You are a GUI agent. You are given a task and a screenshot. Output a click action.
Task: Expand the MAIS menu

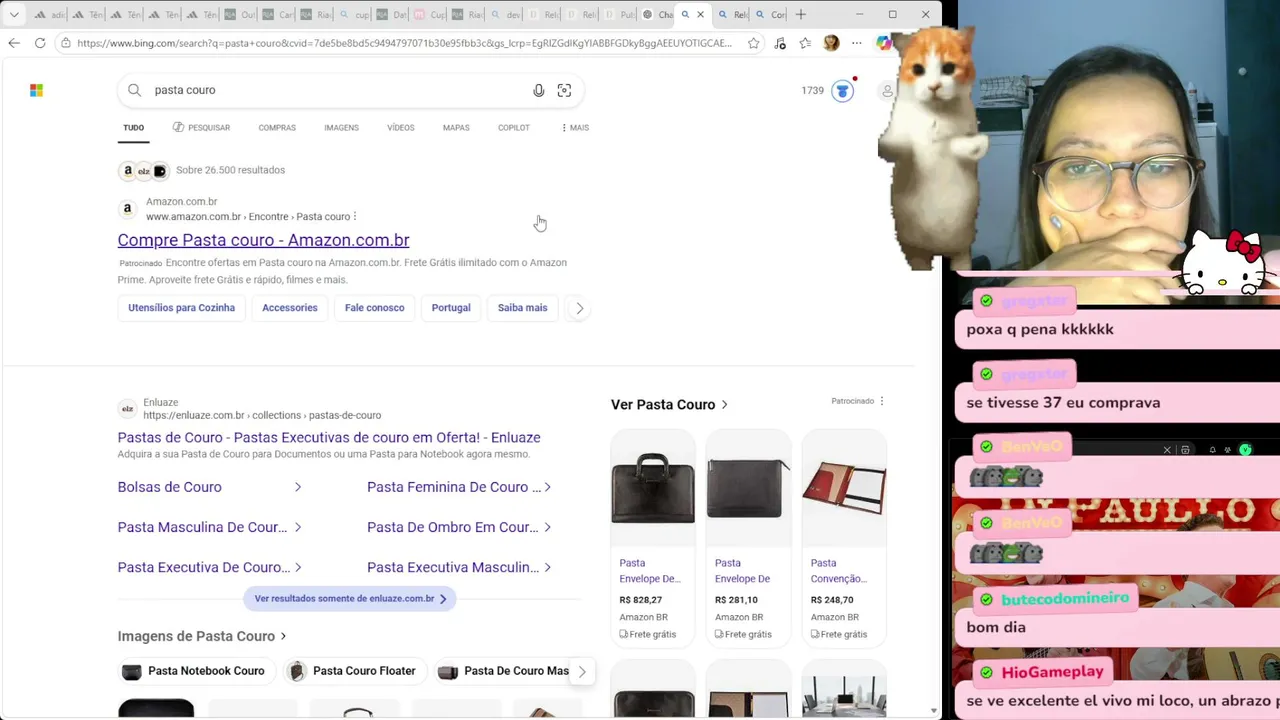pyautogui.click(x=575, y=128)
